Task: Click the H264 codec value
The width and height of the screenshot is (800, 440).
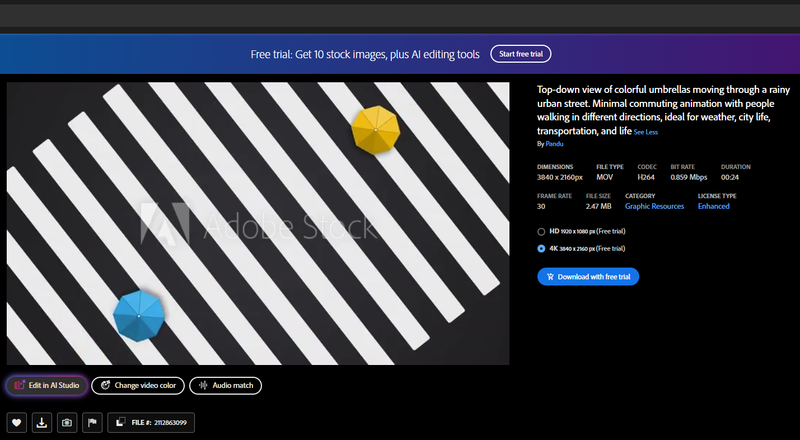Action: click(x=646, y=178)
